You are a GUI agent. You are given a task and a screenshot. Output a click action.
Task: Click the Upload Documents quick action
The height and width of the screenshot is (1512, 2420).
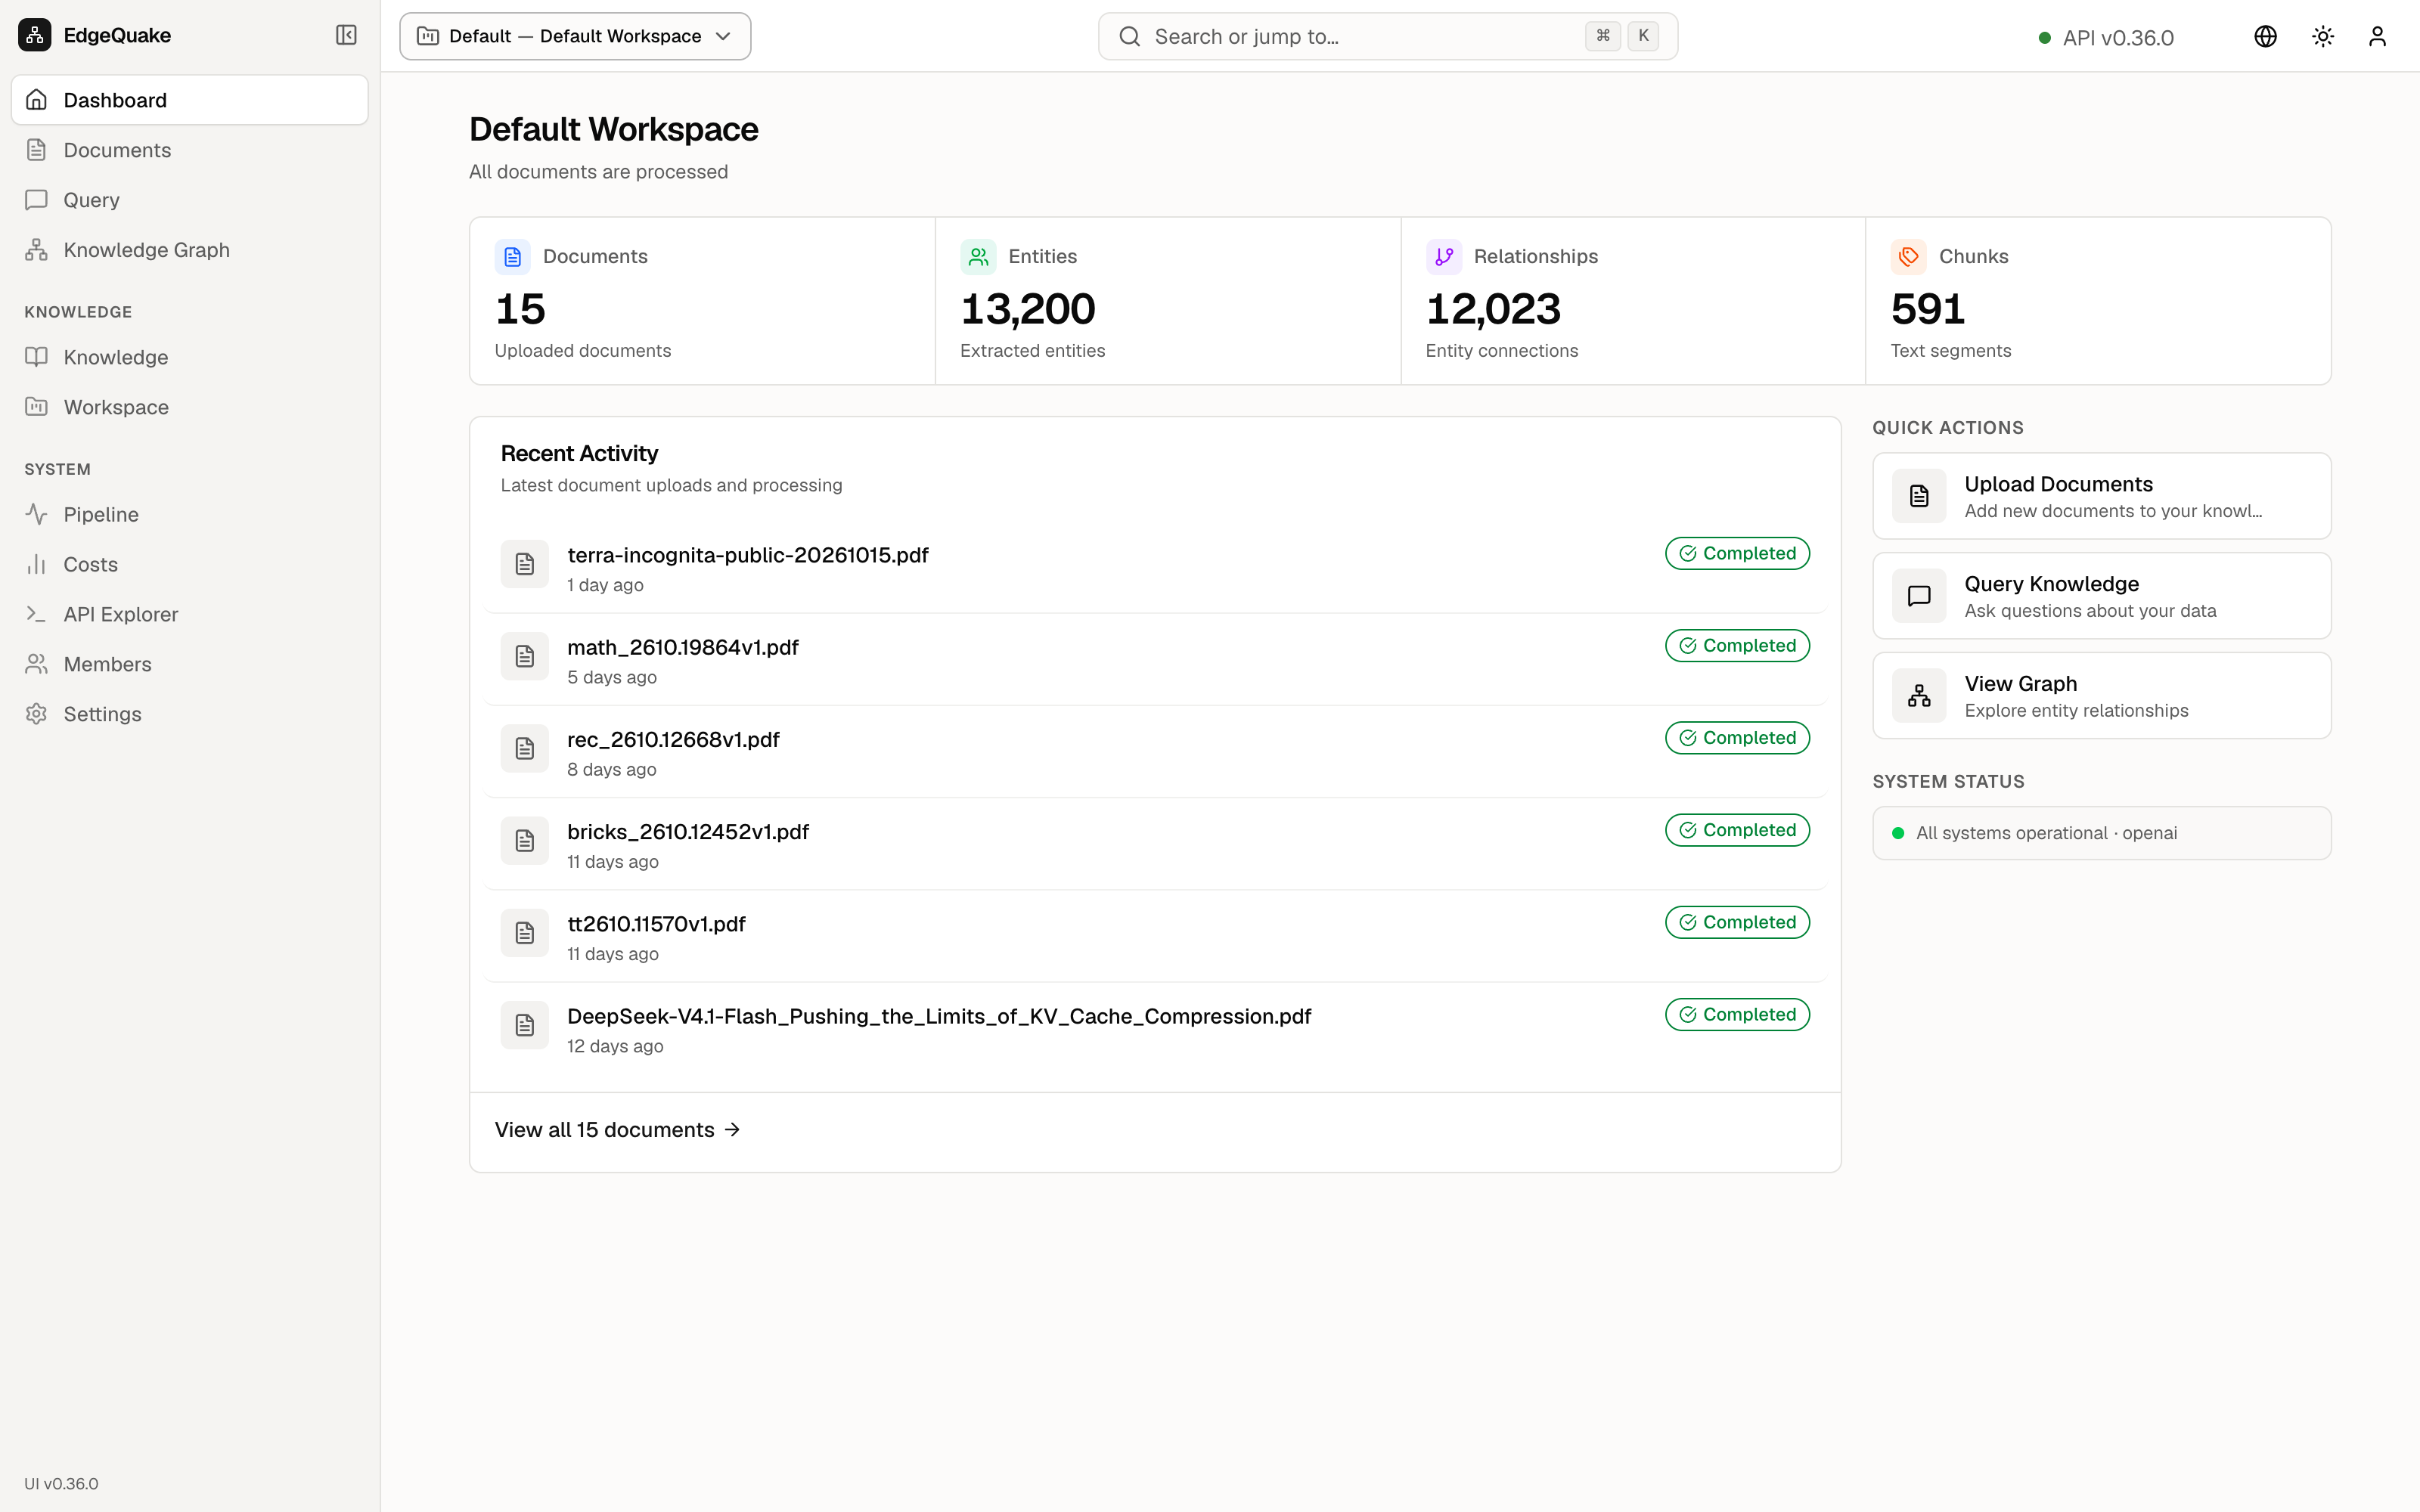[x=2101, y=496]
